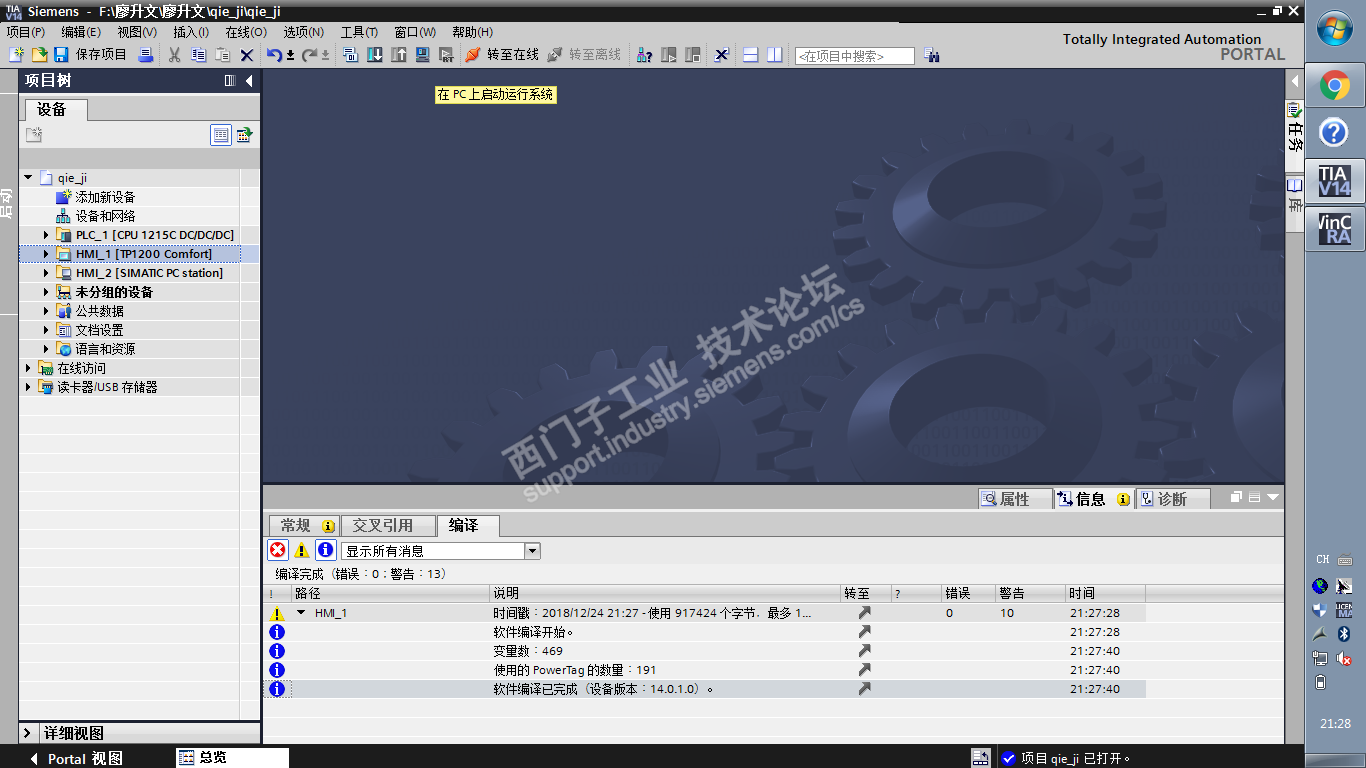Open the 编辑(E) menu
This screenshot has height=768, width=1366.
pyautogui.click(x=81, y=32)
